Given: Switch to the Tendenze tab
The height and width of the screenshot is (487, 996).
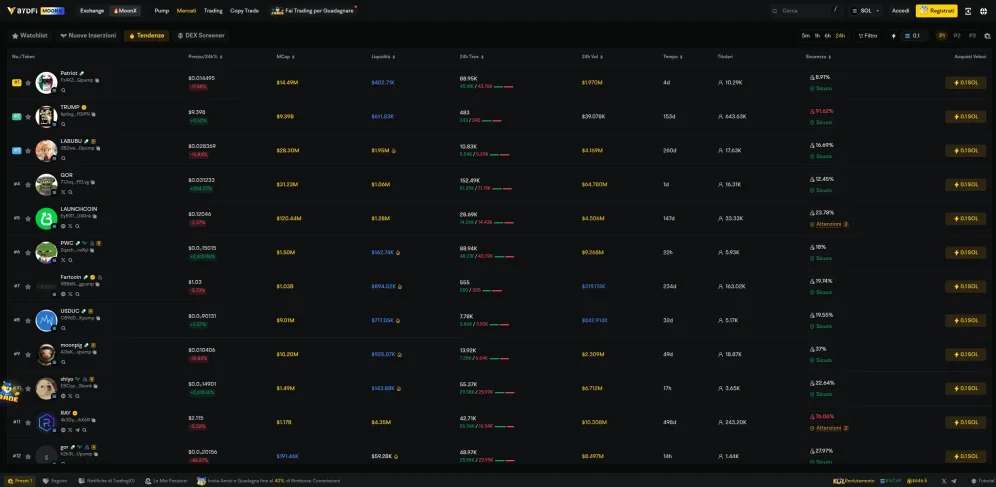Looking at the screenshot, I should pyautogui.click(x=146, y=36).
